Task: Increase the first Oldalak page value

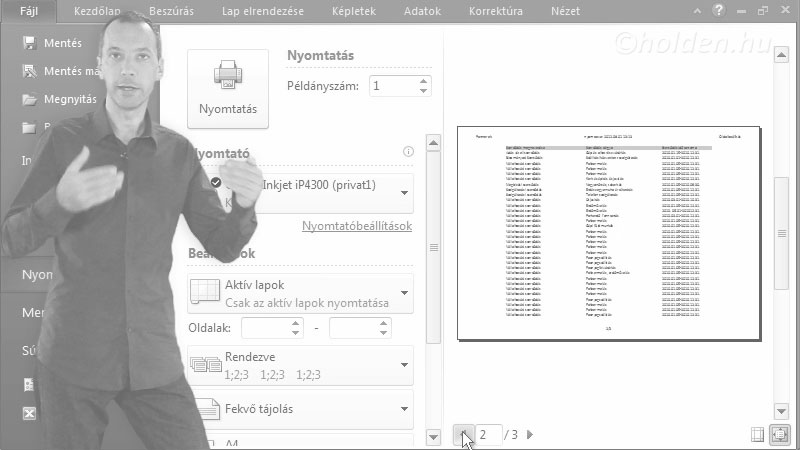Action: [x=295, y=323]
